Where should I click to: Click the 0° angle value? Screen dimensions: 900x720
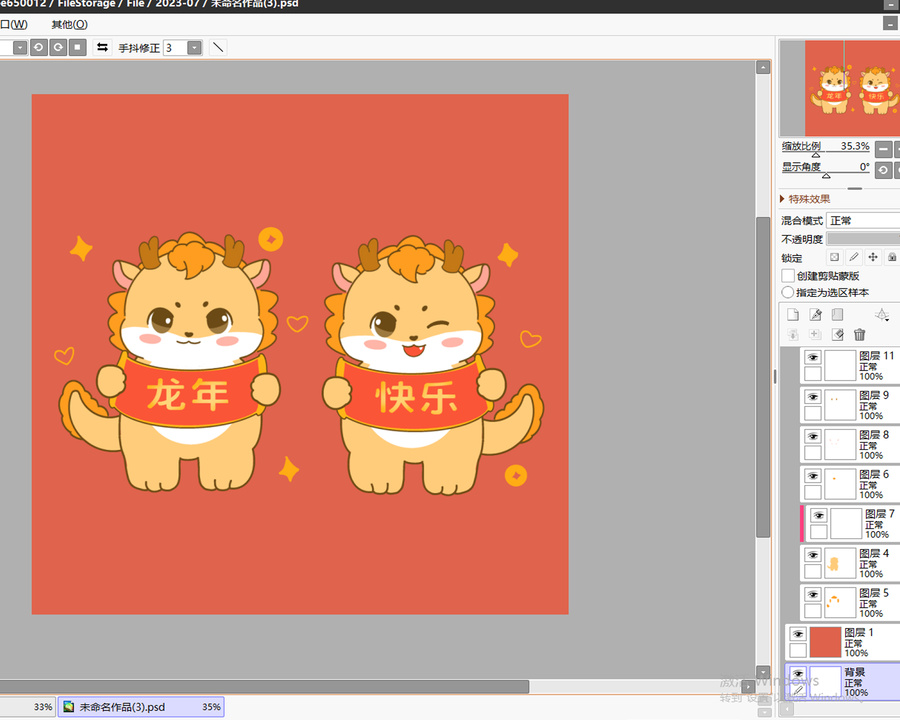click(864, 167)
